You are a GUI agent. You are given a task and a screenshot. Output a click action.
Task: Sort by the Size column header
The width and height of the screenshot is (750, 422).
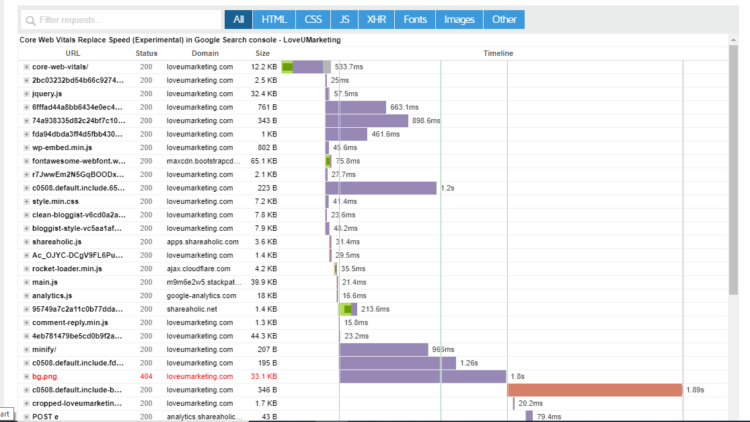click(262, 54)
